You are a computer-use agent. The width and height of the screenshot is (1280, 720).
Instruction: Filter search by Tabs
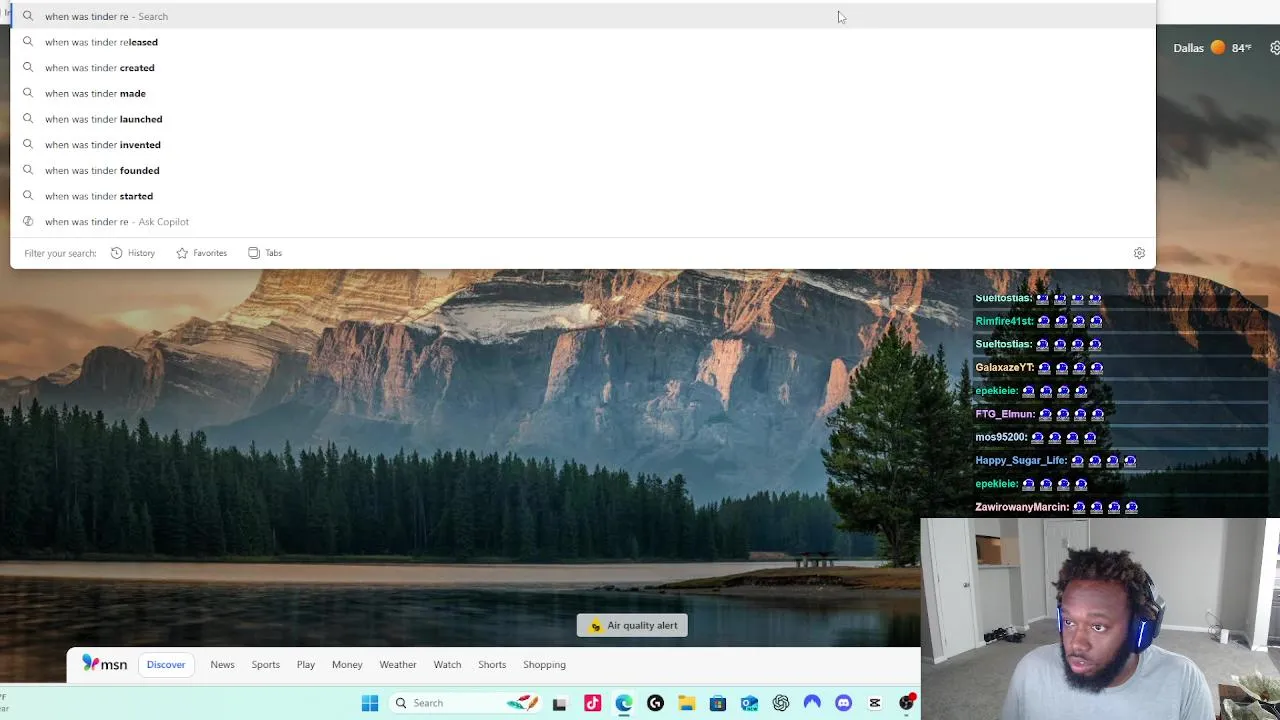(x=265, y=253)
